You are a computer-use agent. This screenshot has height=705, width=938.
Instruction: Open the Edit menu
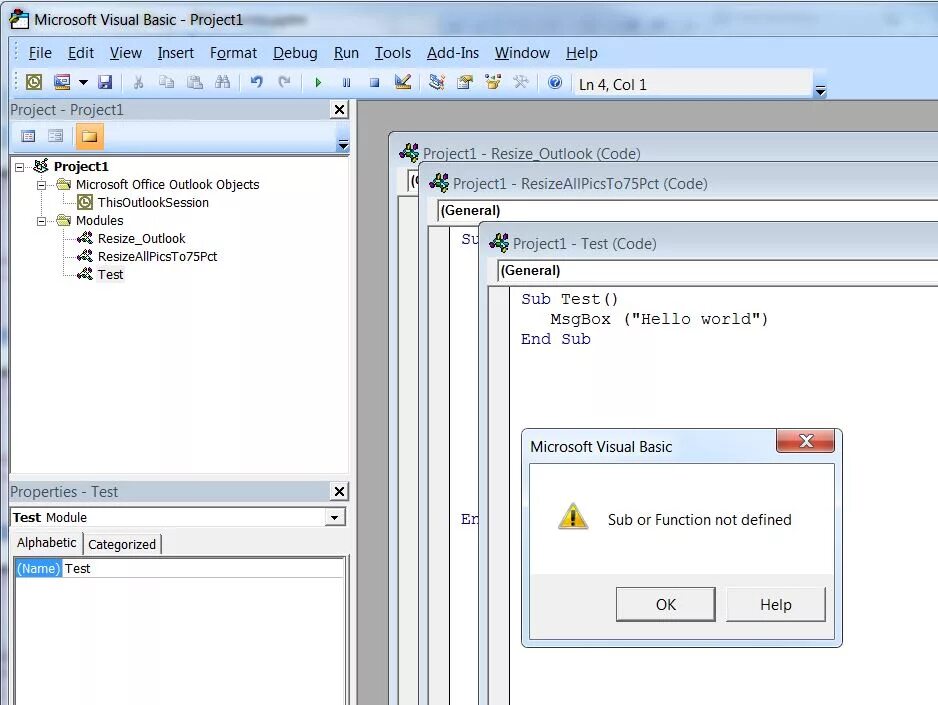[x=81, y=53]
